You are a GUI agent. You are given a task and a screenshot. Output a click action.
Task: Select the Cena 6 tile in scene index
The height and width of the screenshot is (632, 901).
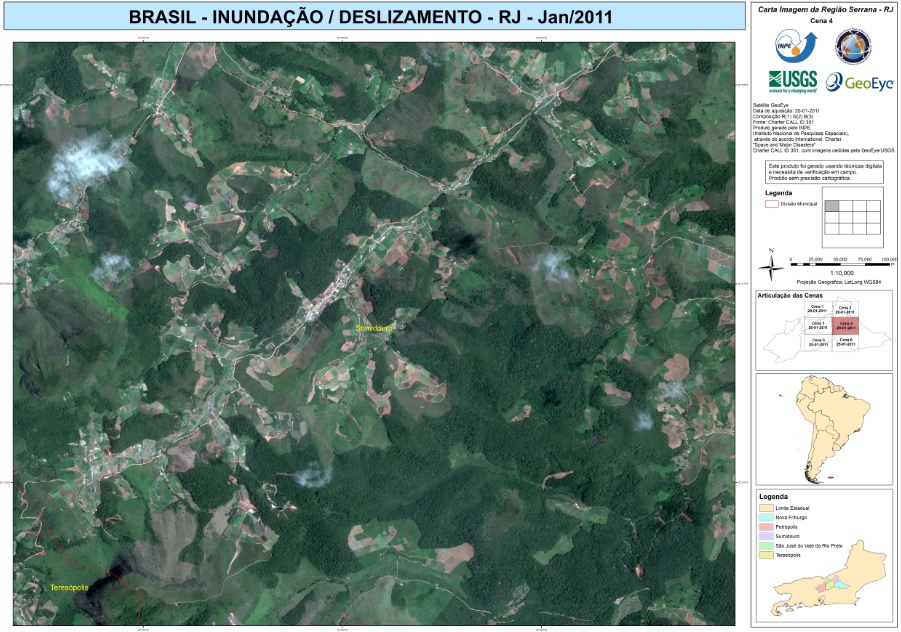(845, 342)
